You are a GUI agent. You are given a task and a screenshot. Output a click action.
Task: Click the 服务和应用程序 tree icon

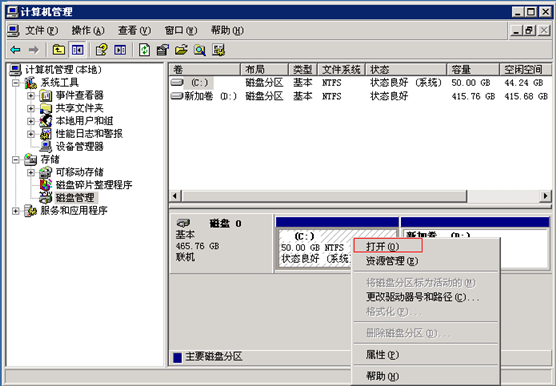pos(30,211)
